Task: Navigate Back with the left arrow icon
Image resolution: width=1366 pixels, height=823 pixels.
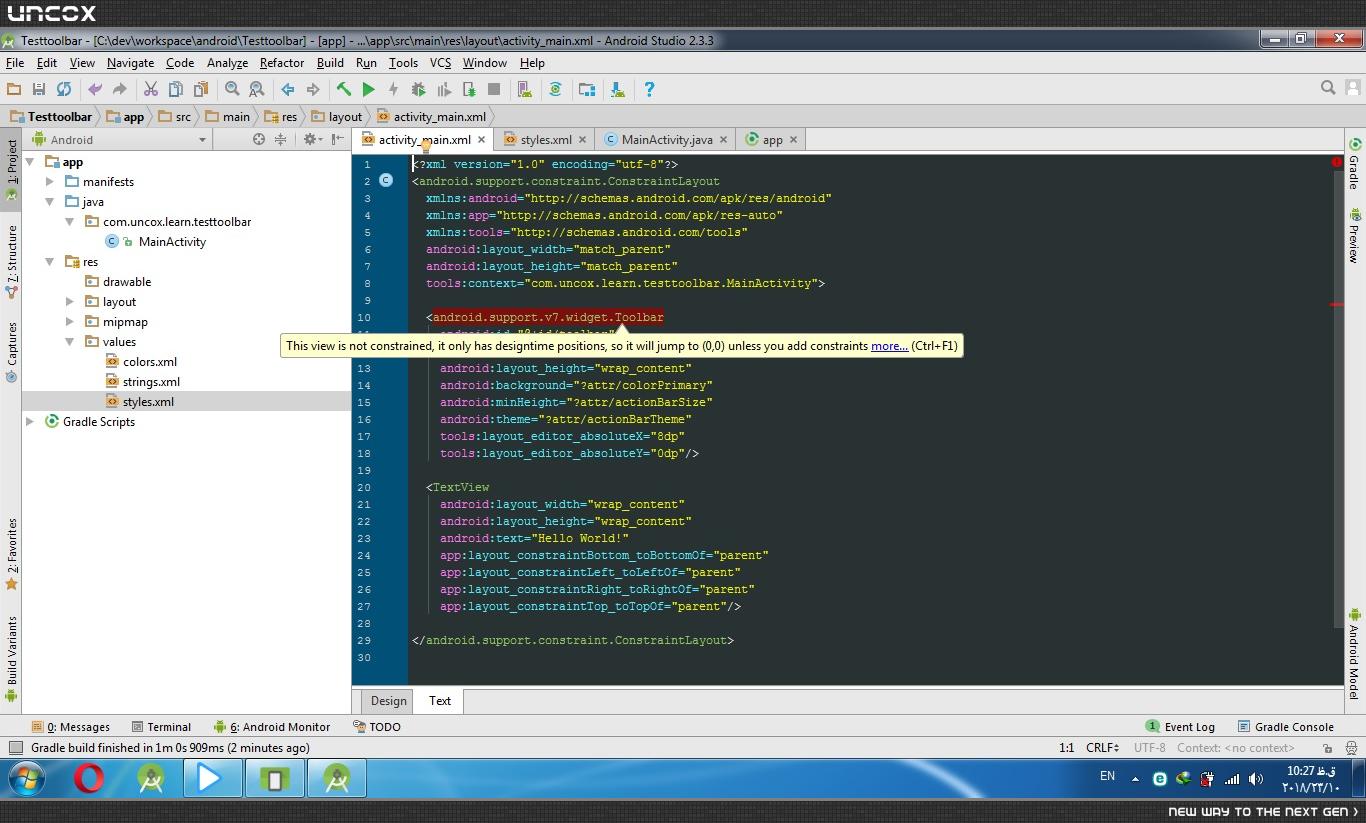Action: 288,89
